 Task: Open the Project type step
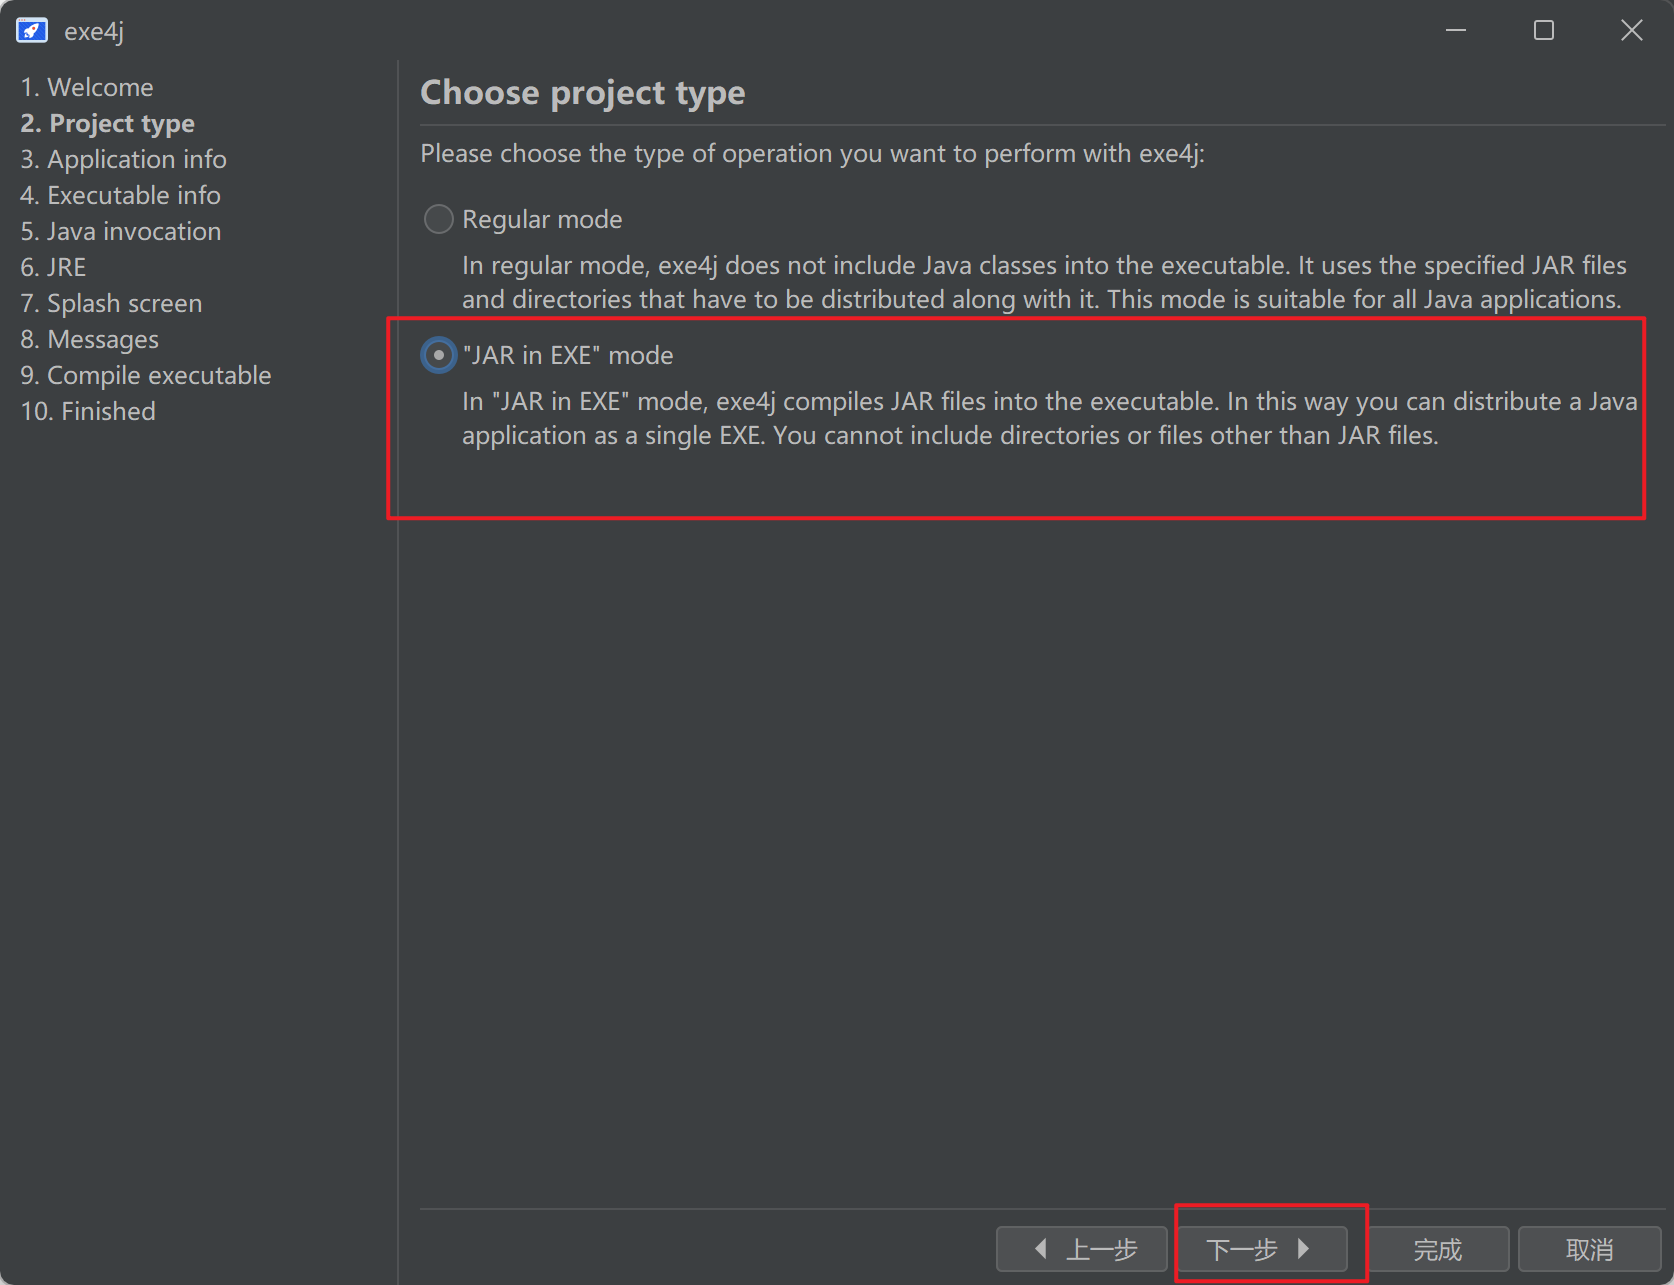tap(108, 123)
